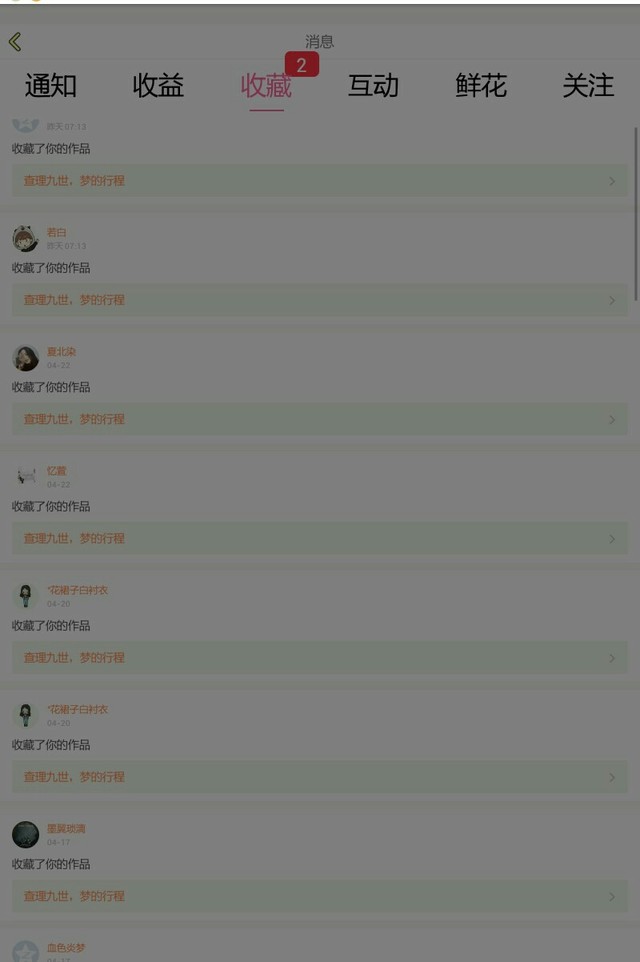Go to the 鲜花 tab
This screenshot has height=962, width=640.
pyautogui.click(x=481, y=85)
